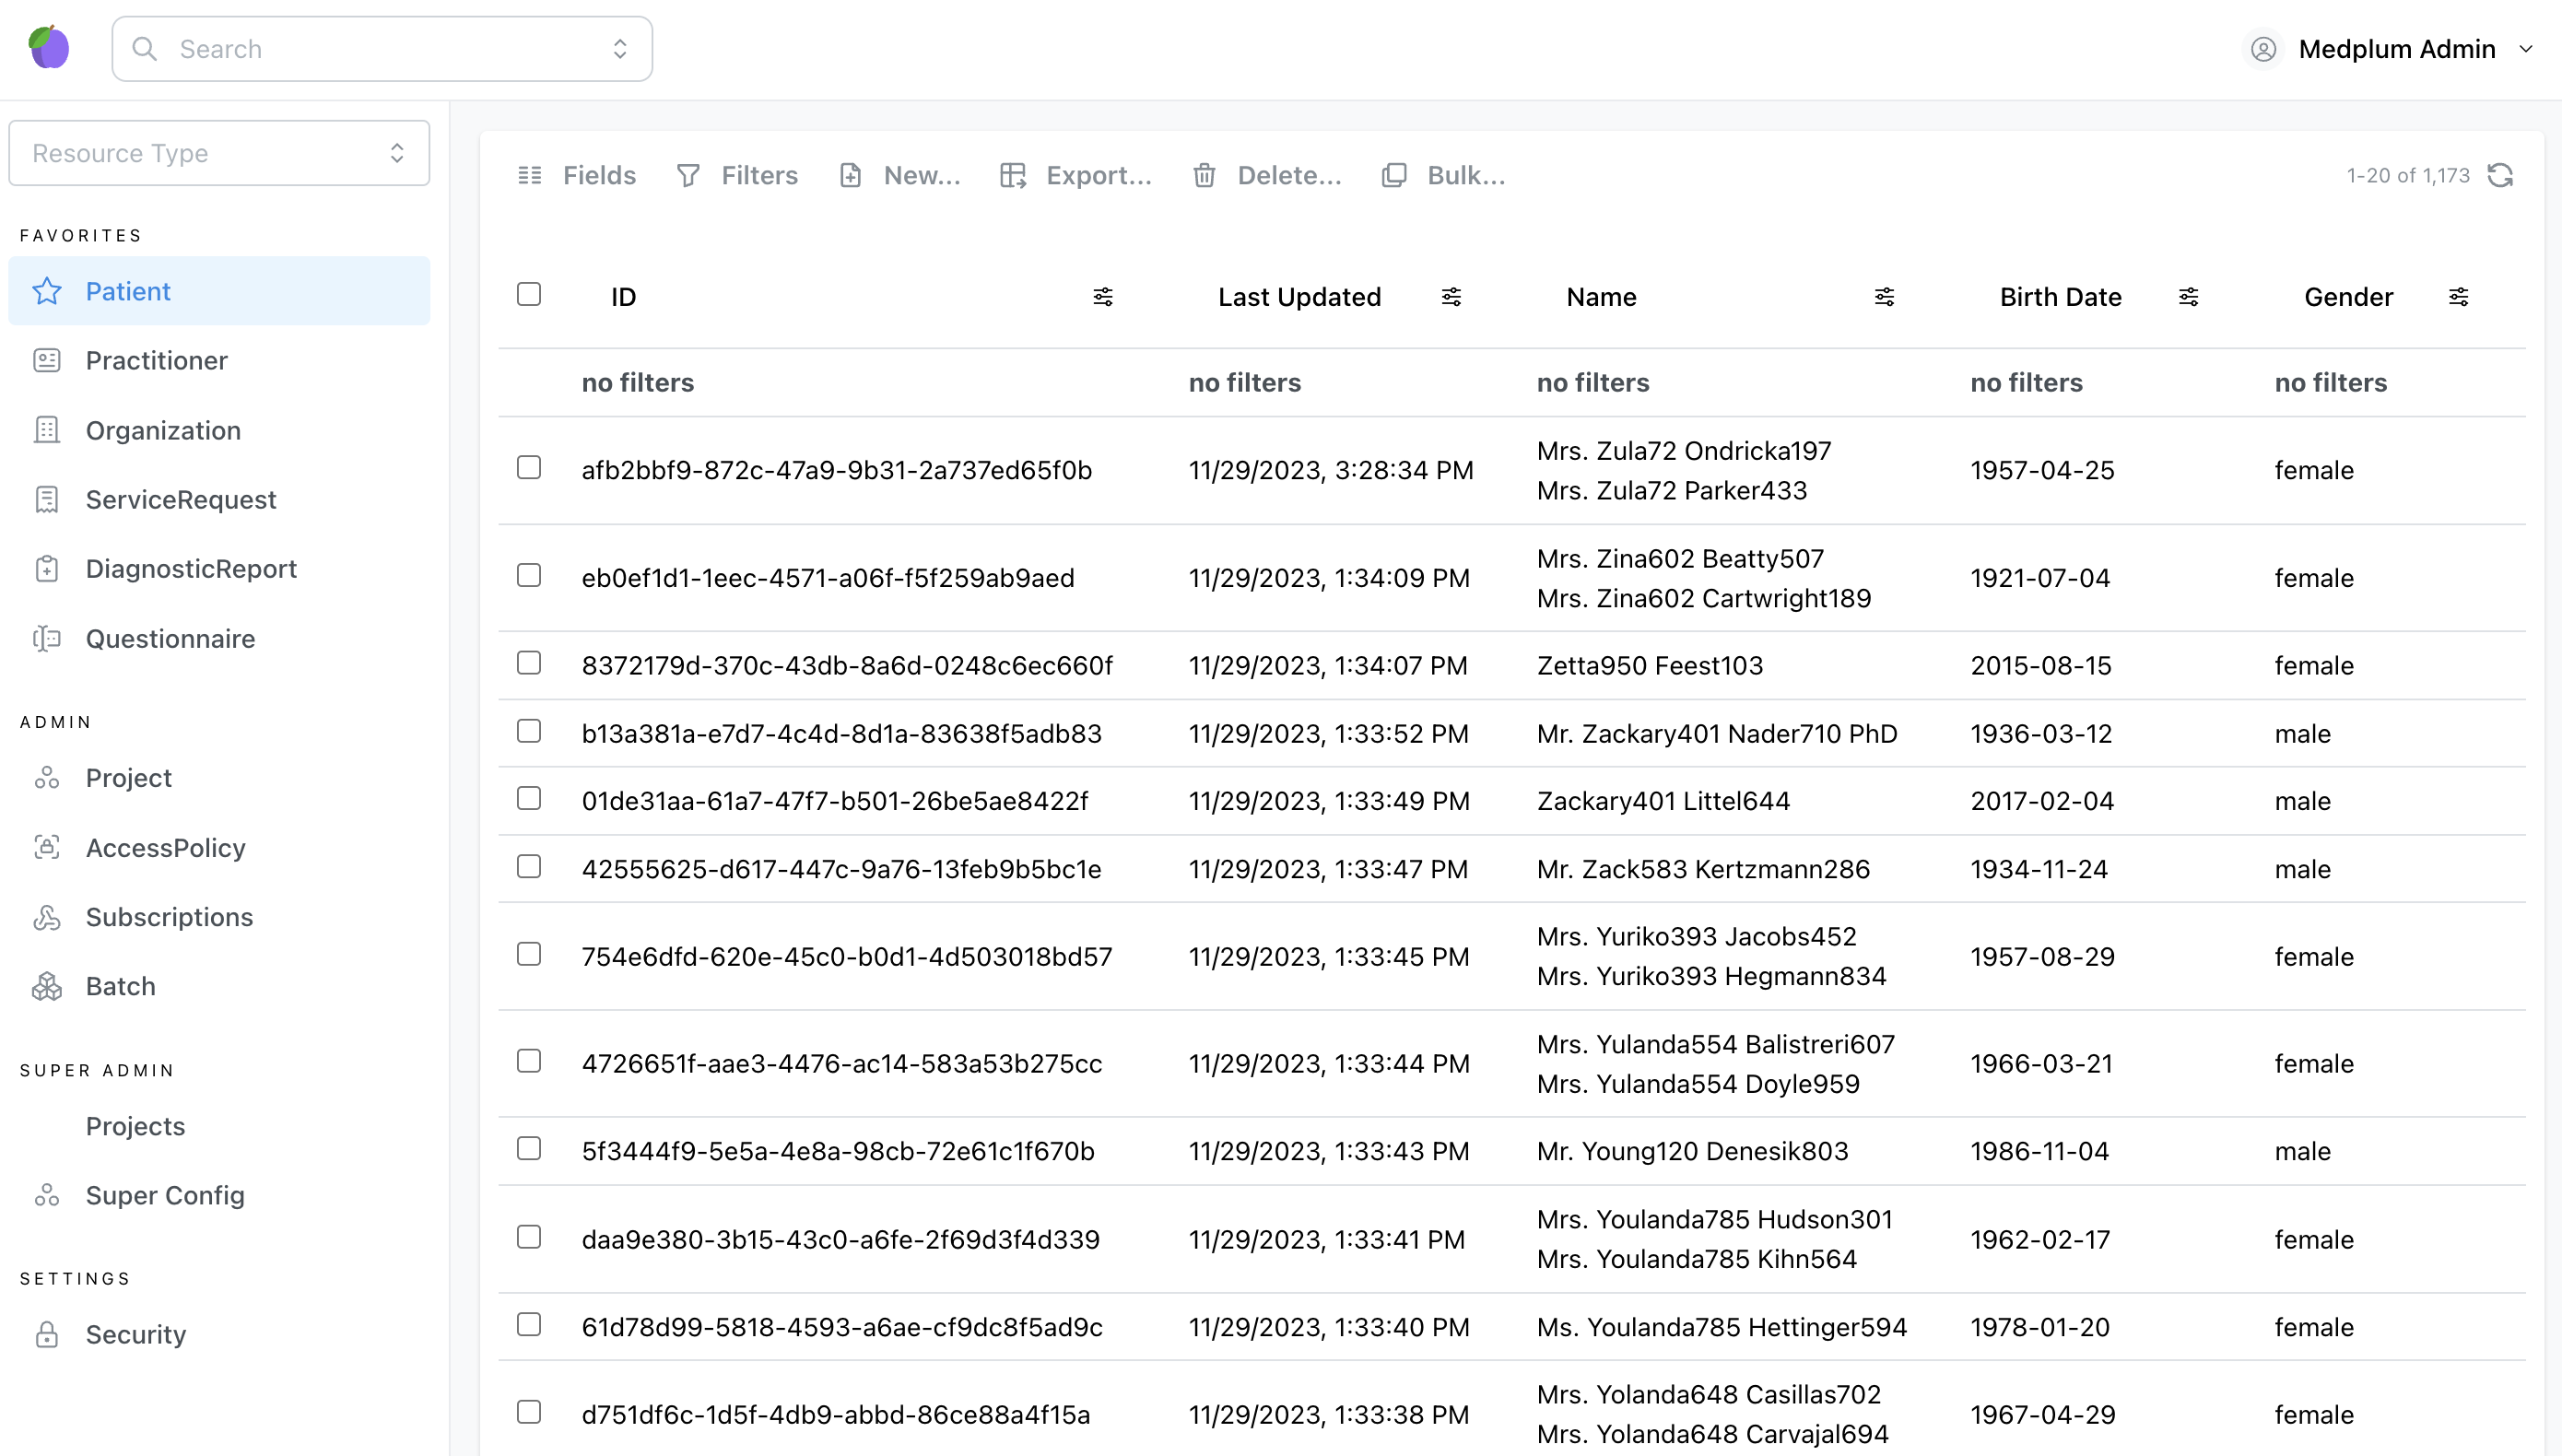This screenshot has width=2562, height=1456.
Task: Open Practitioner in the sidebar
Action: pyautogui.click(x=219, y=360)
